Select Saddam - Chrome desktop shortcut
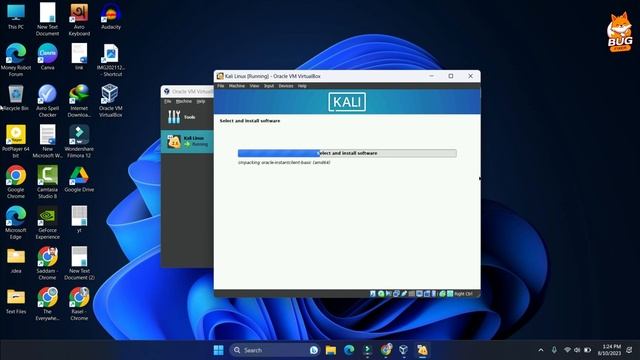The width and height of the screenshot is (640, 360). tap(47, 263)
